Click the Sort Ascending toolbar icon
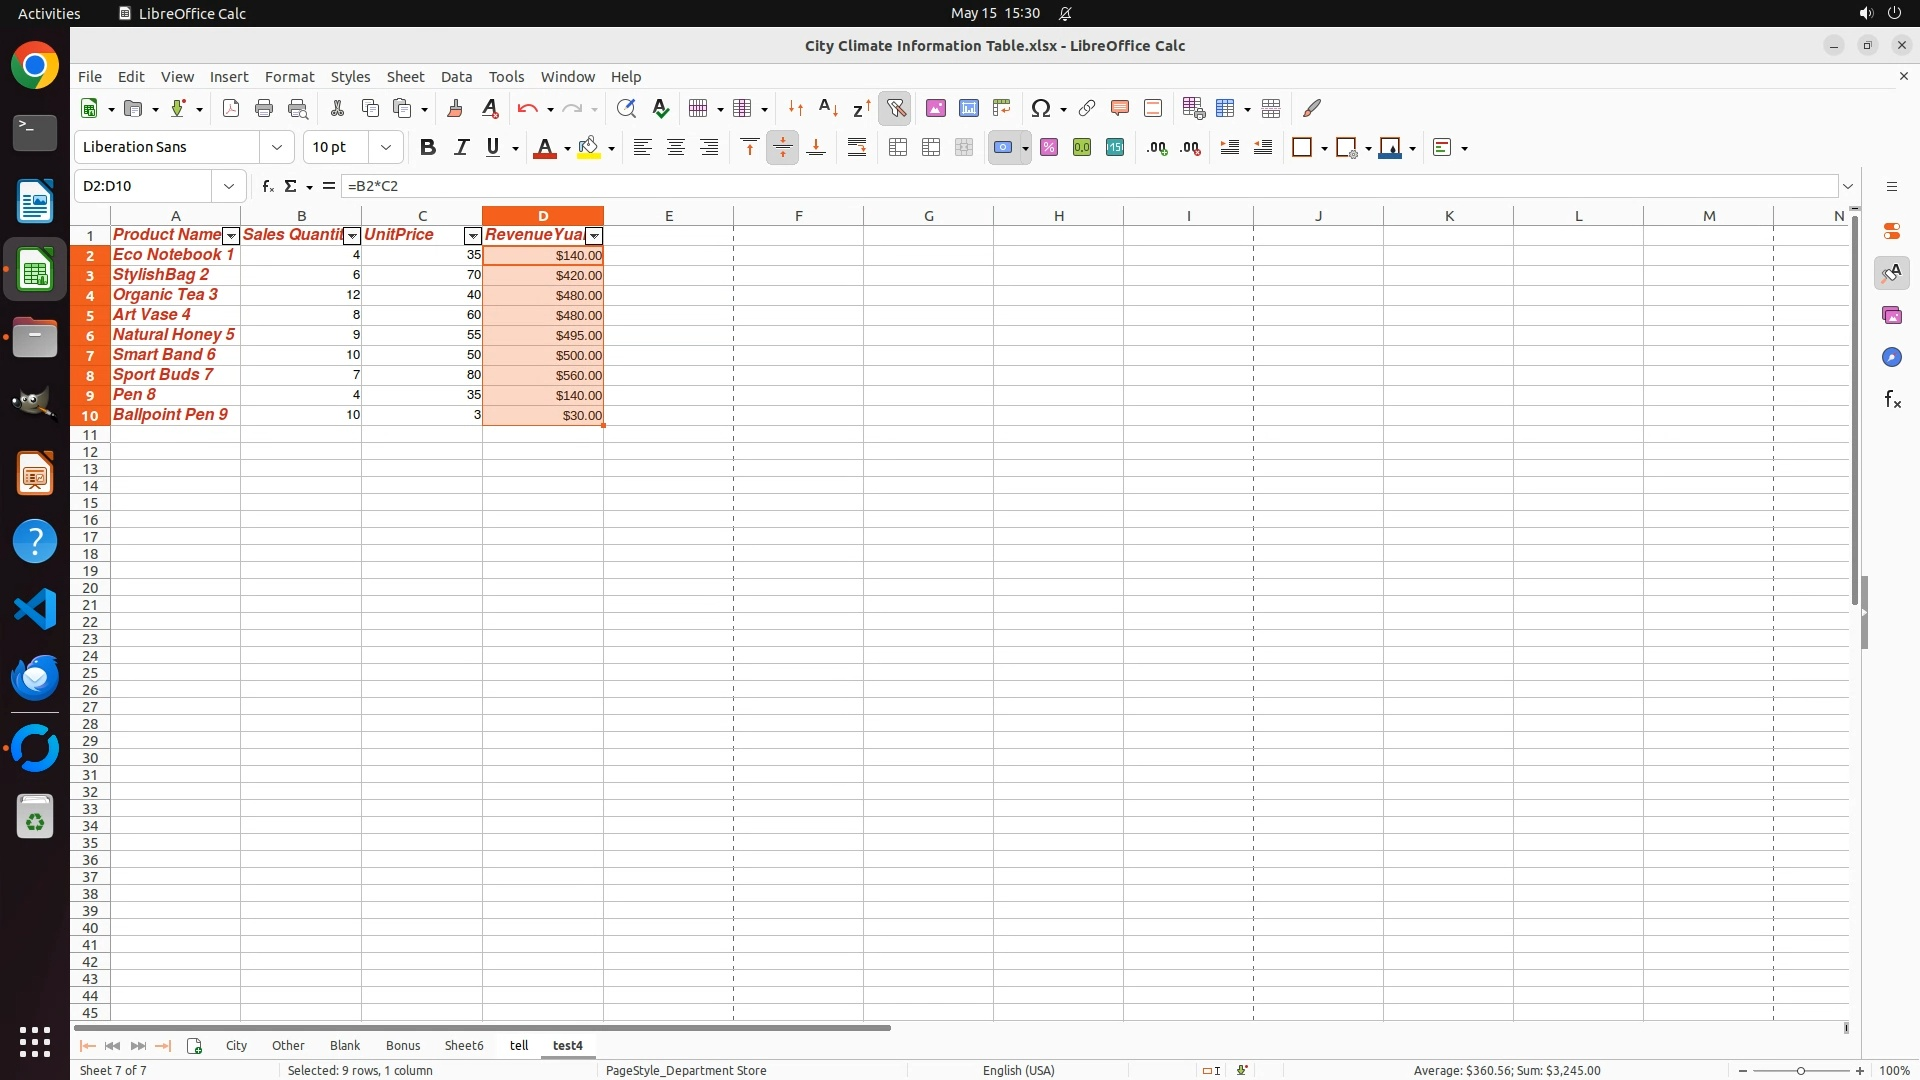 point(828,108)
